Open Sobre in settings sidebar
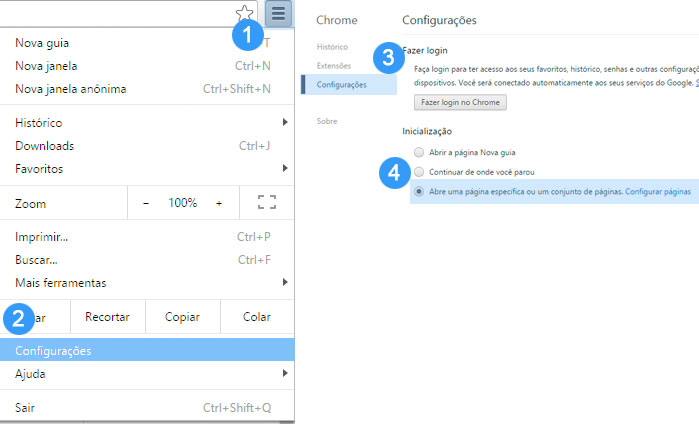The width and height of the screenshot is (699, 432). click(327, 121)
